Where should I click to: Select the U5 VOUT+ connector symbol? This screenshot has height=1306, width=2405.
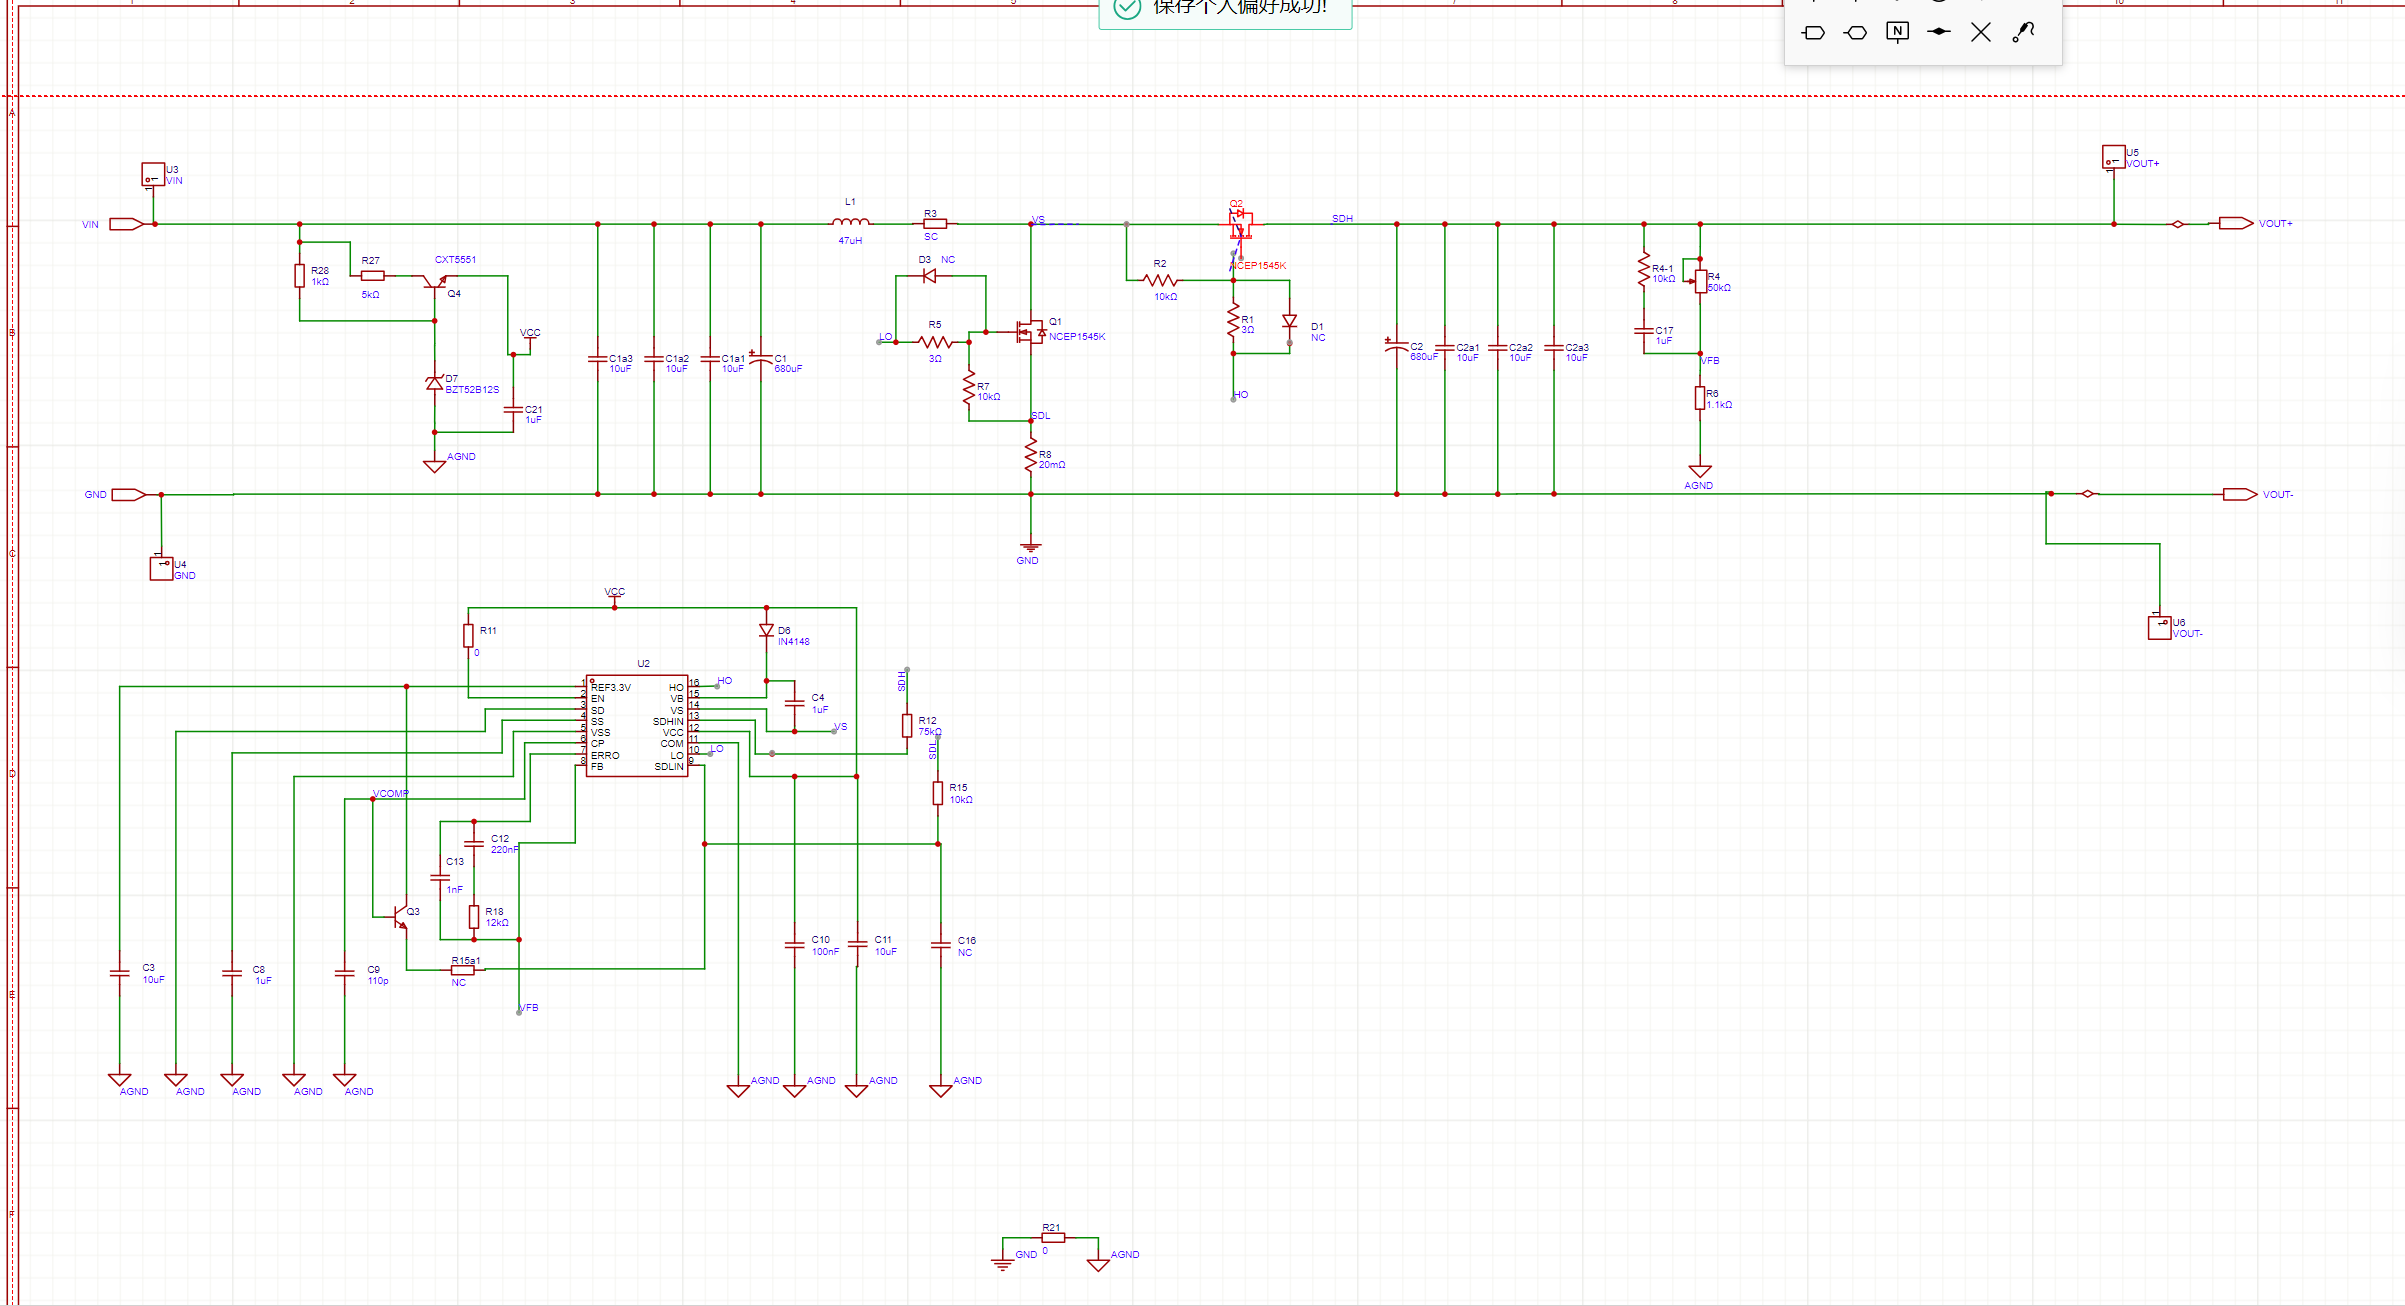pos(2112,158)
